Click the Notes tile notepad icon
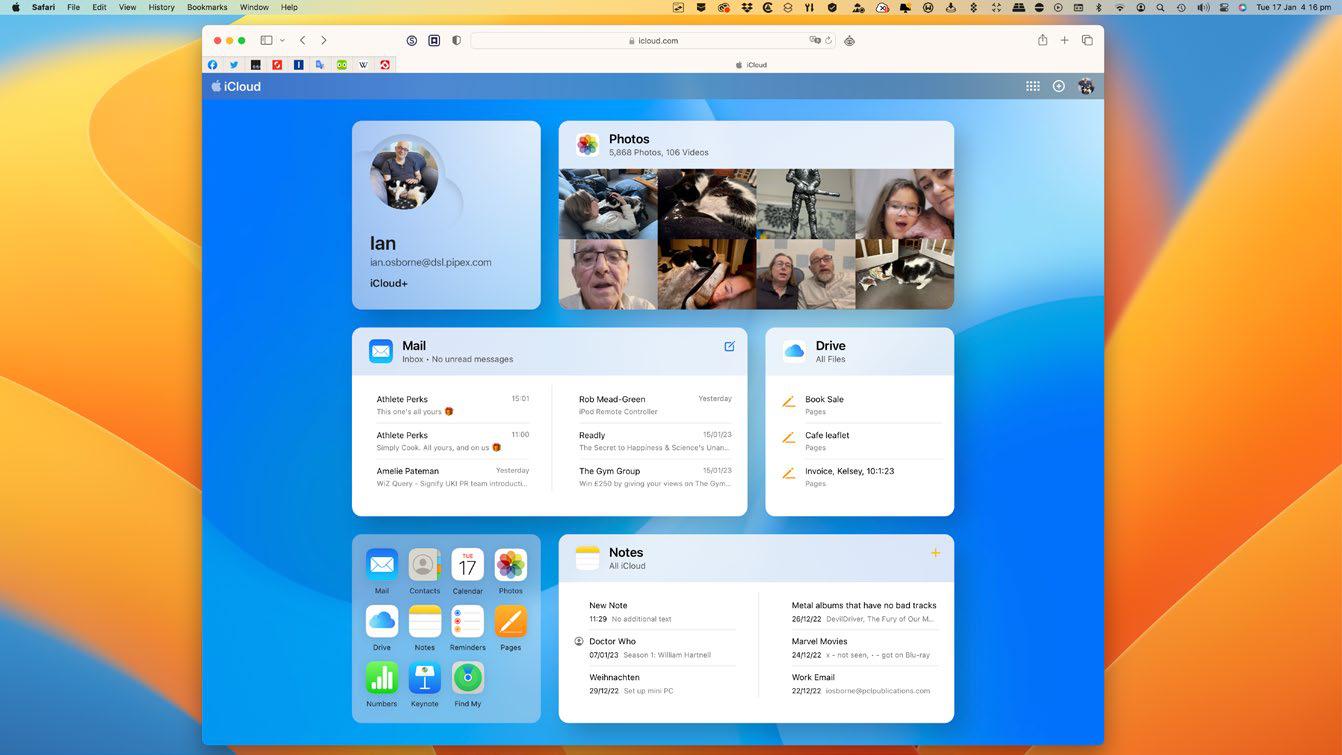Image resolution: width=1342 pixels, height=755 pixels. pyautogui.click(x=588, y=558)
